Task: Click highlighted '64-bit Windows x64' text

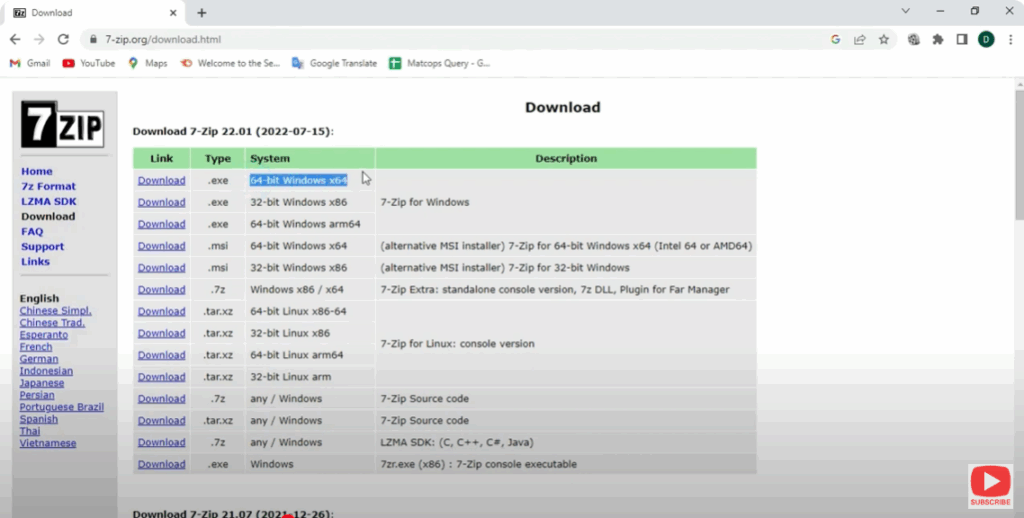Action: 298,180
